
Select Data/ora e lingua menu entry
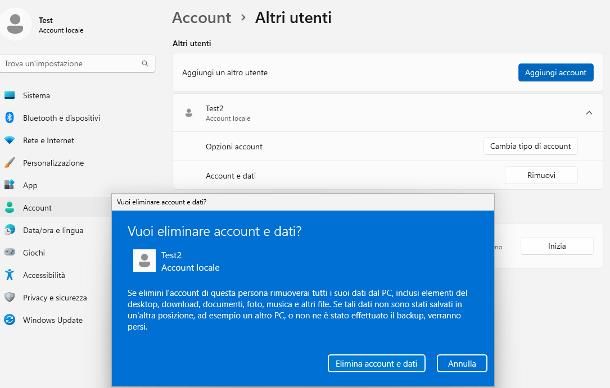click(x=53, y=230)
